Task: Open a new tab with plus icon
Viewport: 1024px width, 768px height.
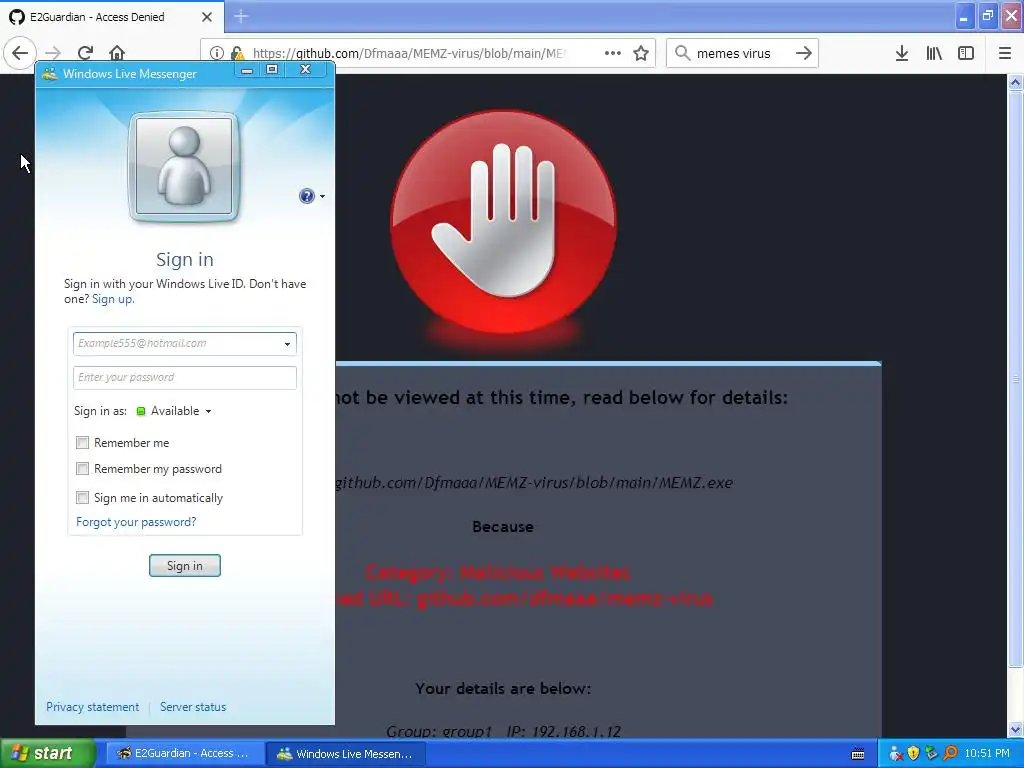Action: [x=241, y=16]
